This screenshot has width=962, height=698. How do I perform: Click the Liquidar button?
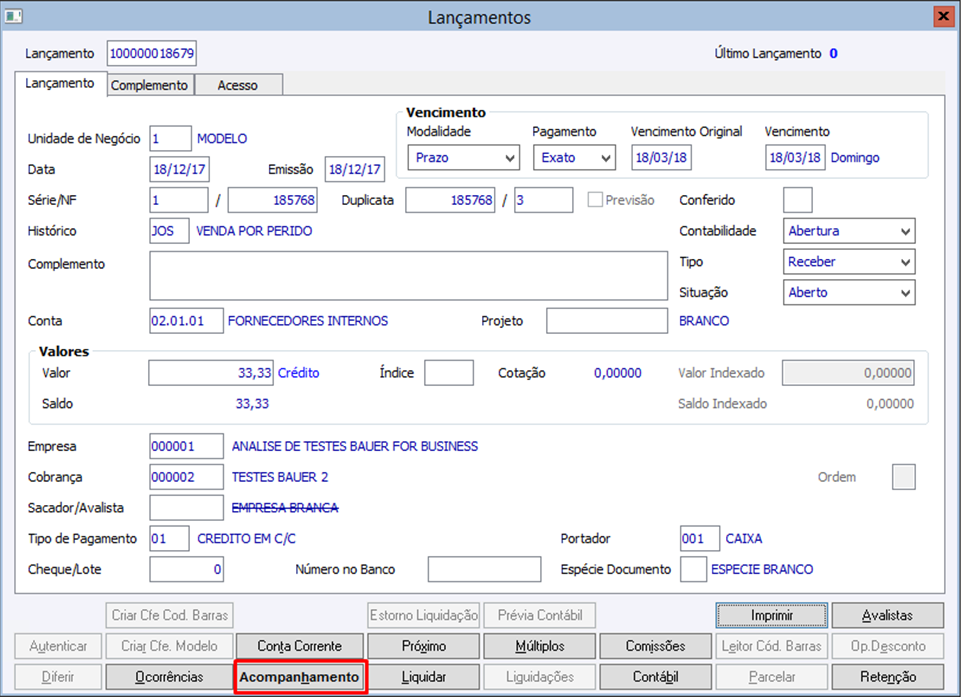424,677
